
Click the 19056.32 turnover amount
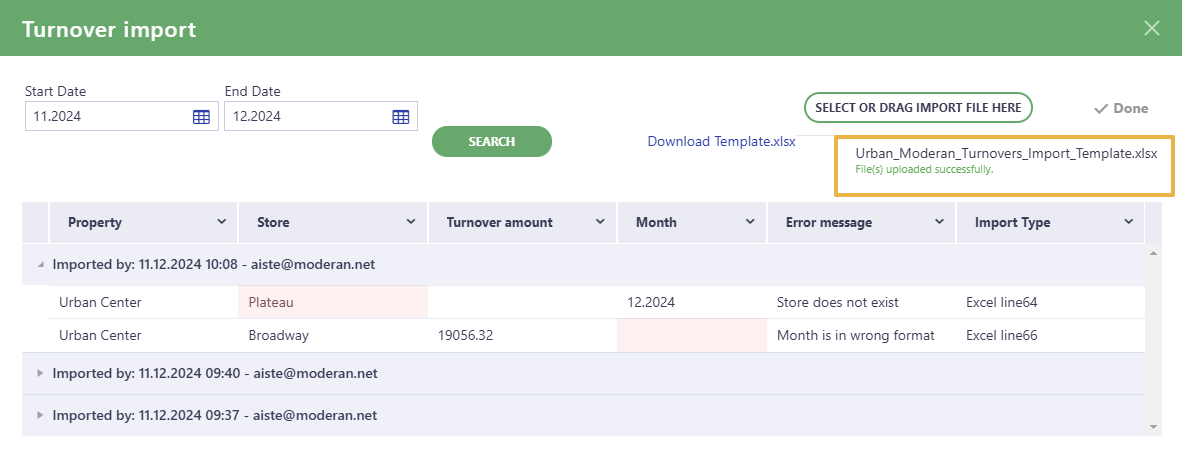[465, 335]
